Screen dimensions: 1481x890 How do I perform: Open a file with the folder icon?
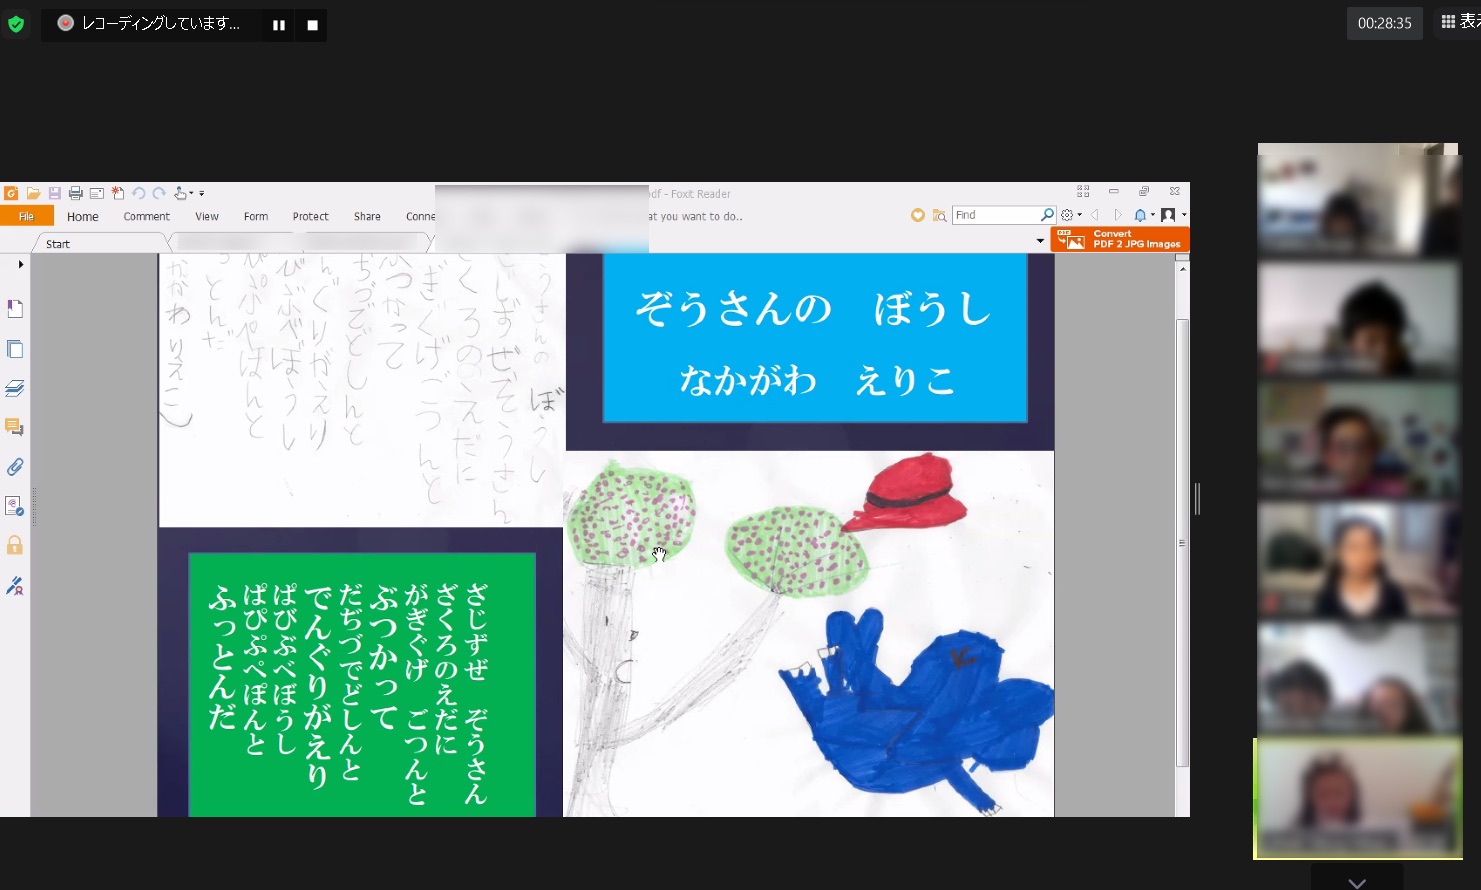pyautogui.click(x=33, y=193)
